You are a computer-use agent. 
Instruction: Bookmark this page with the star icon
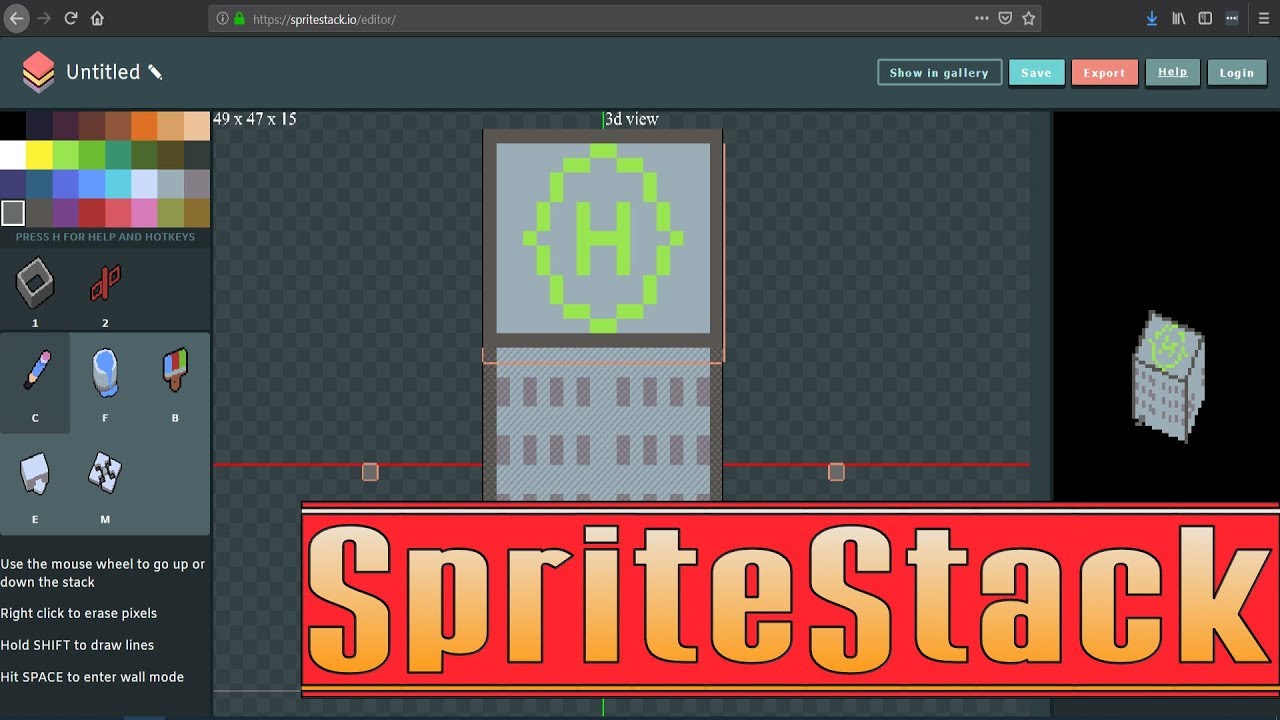1029,18
